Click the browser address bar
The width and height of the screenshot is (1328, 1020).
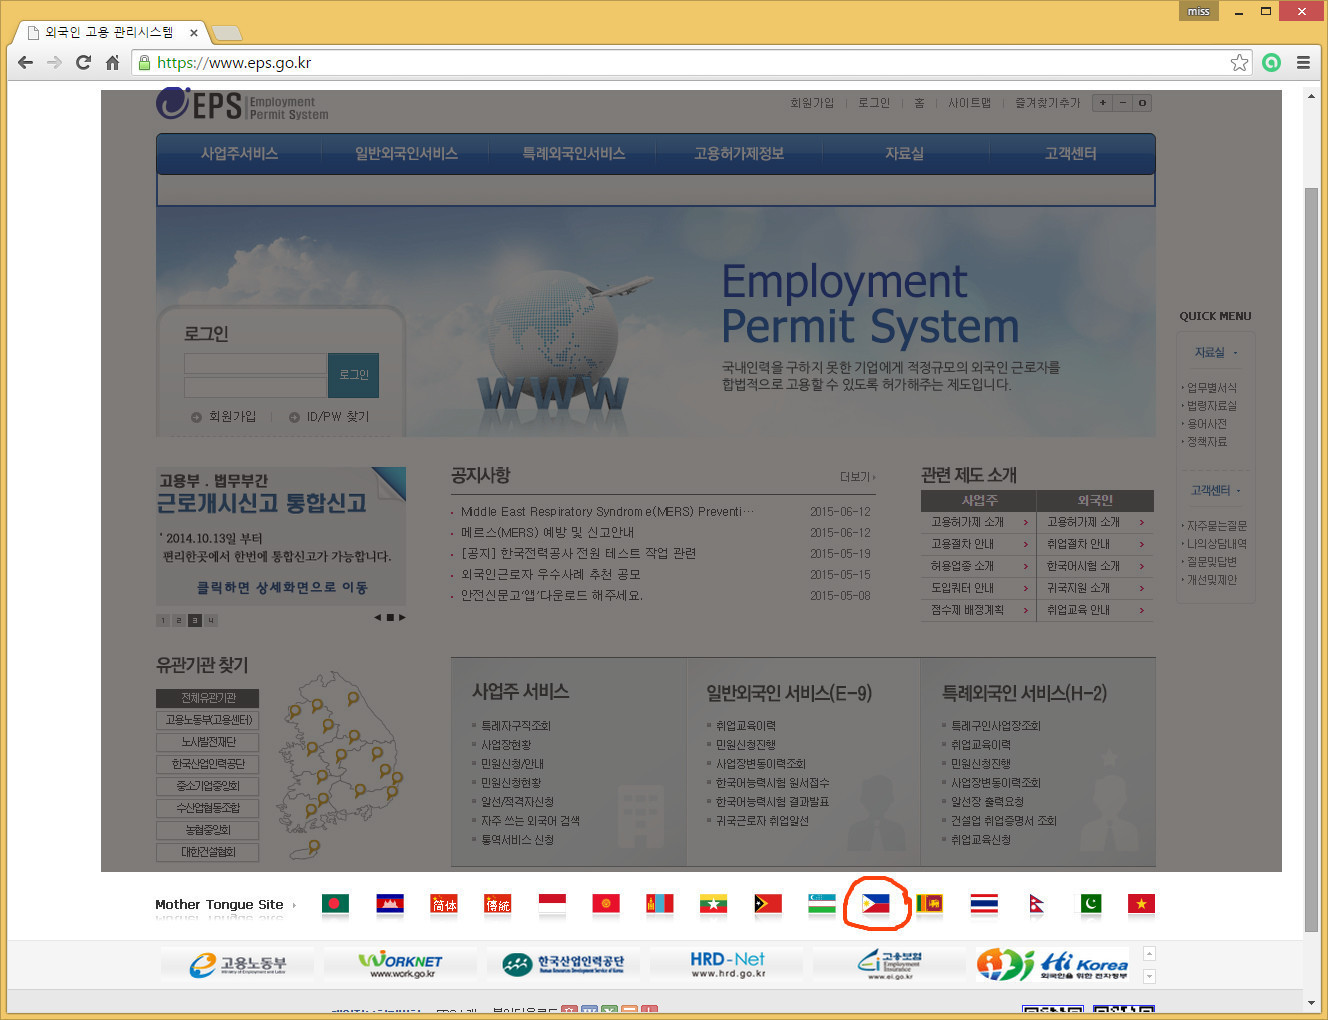tap(690, 62)
